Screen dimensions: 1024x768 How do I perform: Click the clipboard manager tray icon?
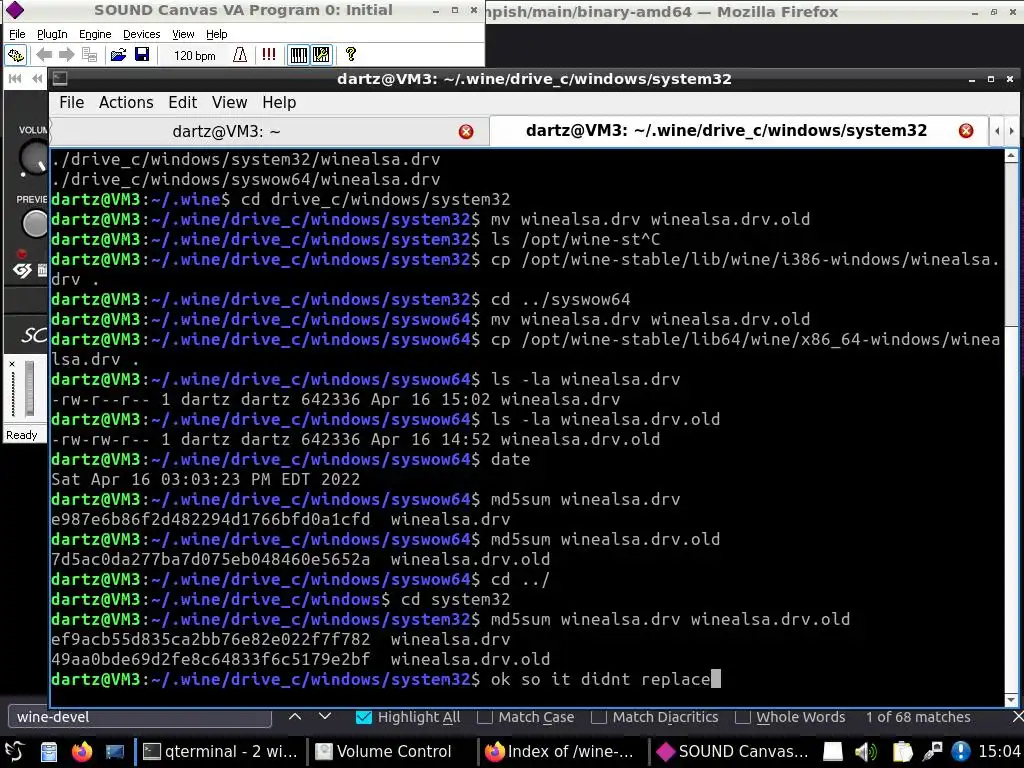click(x=902, y=752)
